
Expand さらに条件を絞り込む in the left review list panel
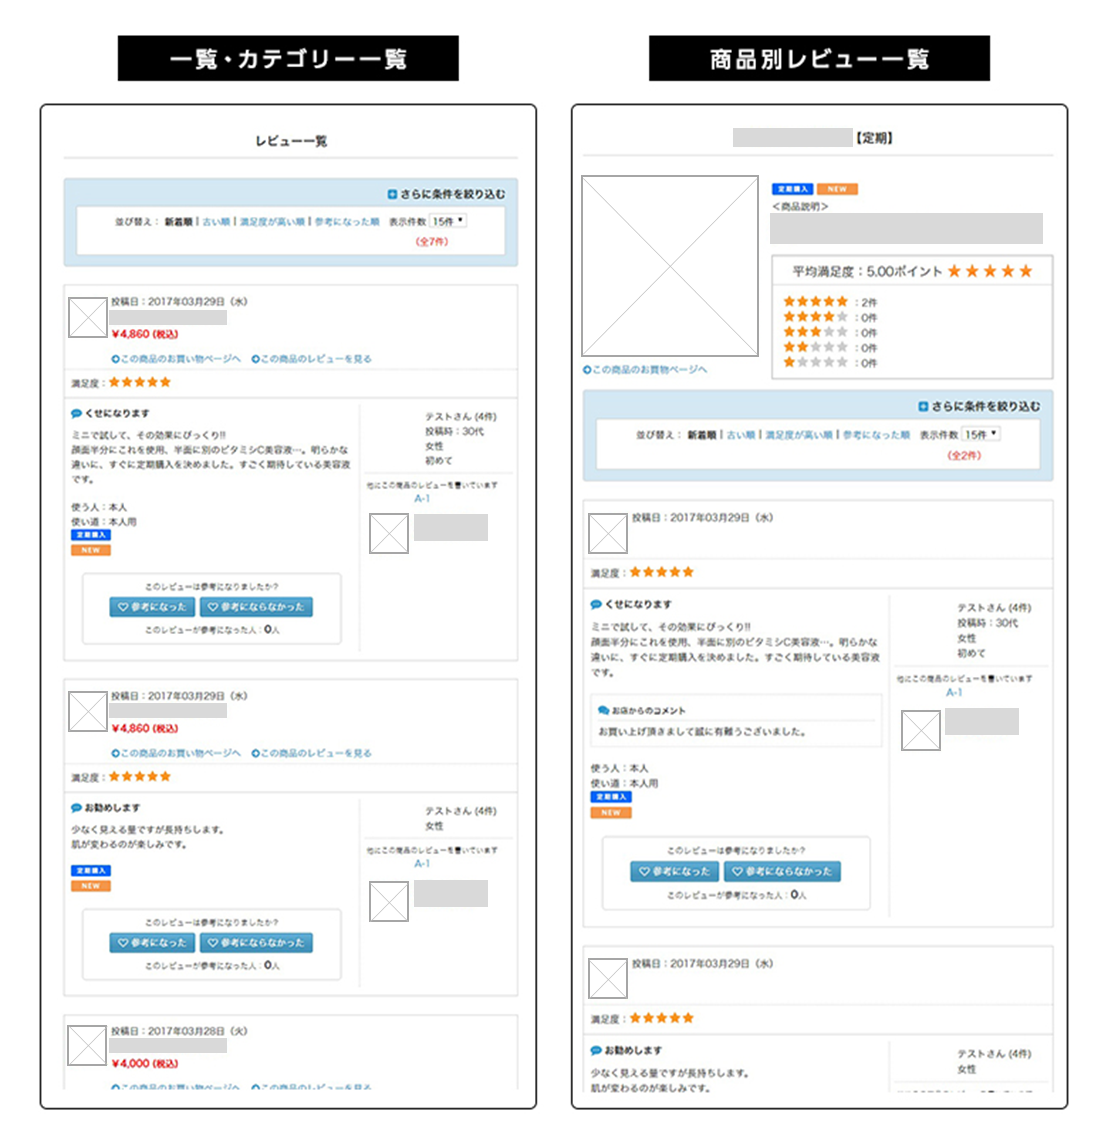point(446,194)
